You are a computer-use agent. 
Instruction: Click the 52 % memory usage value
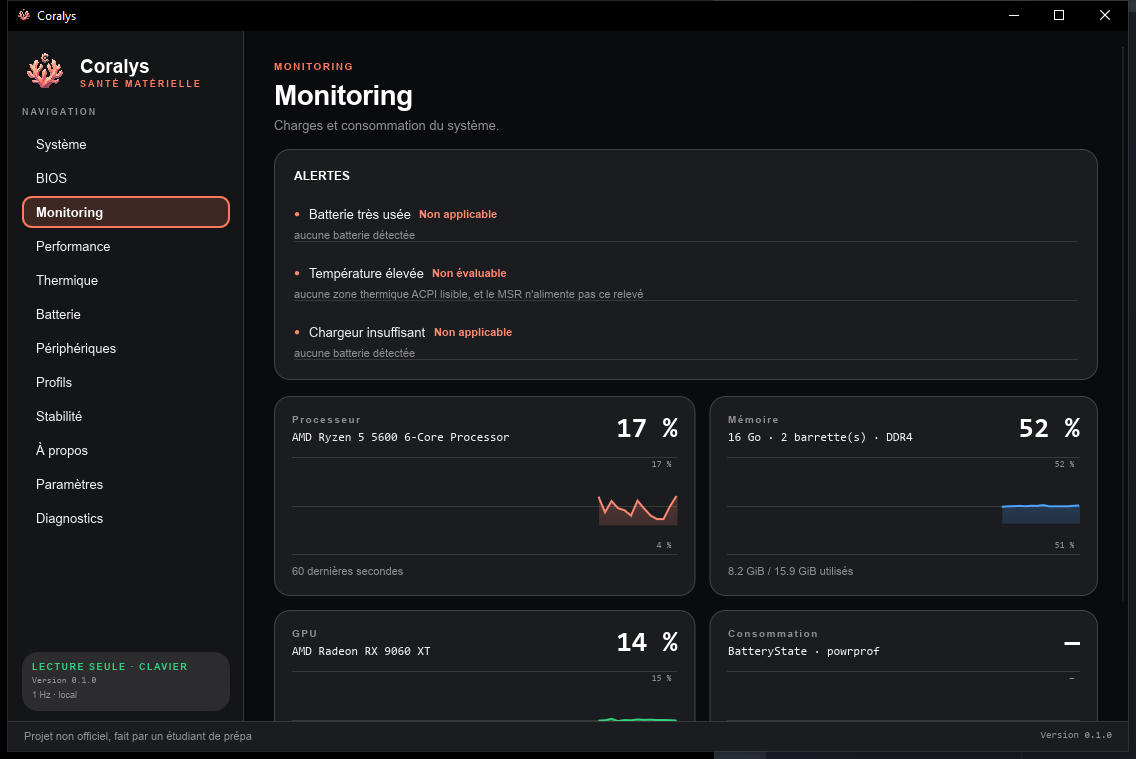point(1049,428)
